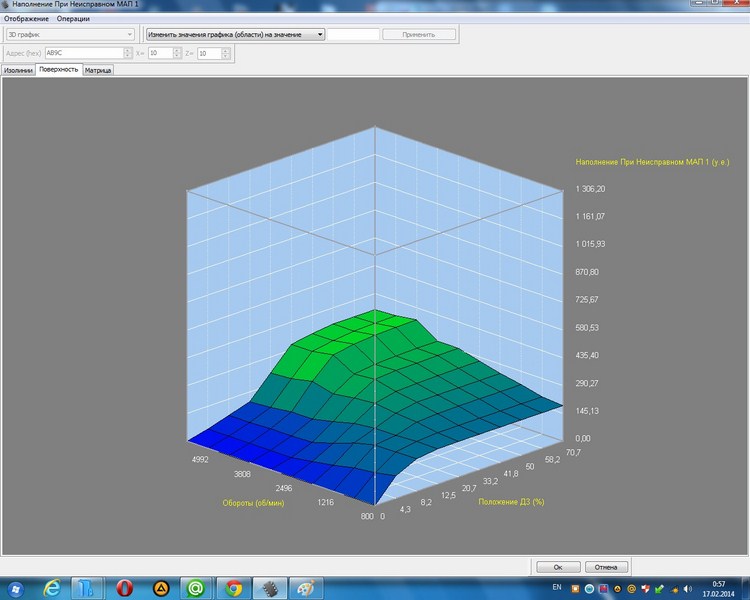This screenshot has width=750, height=600.
Task: Open Paint from the taskbar
Action: click(305, 587)
